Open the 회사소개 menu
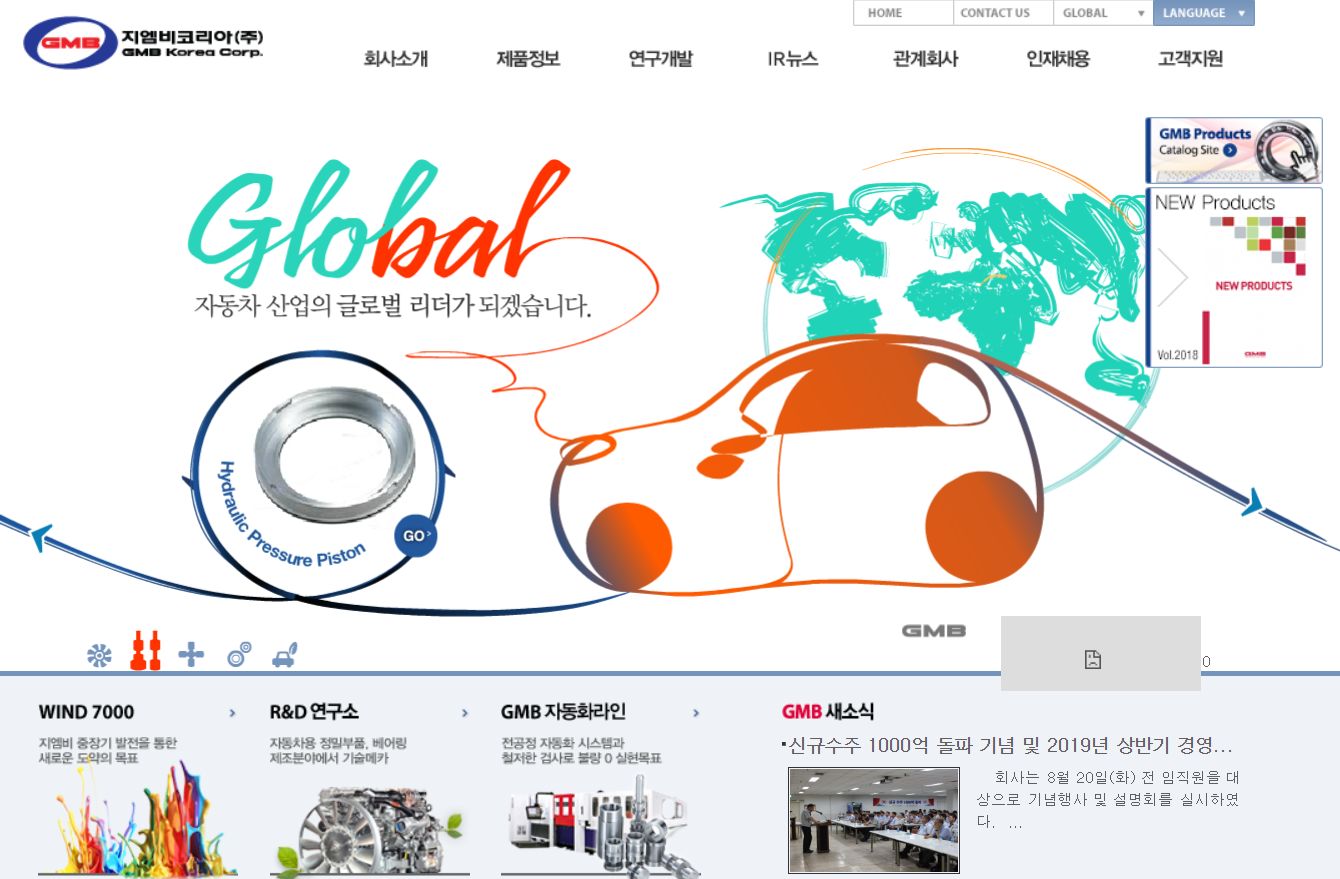 [x=396, y=58]
